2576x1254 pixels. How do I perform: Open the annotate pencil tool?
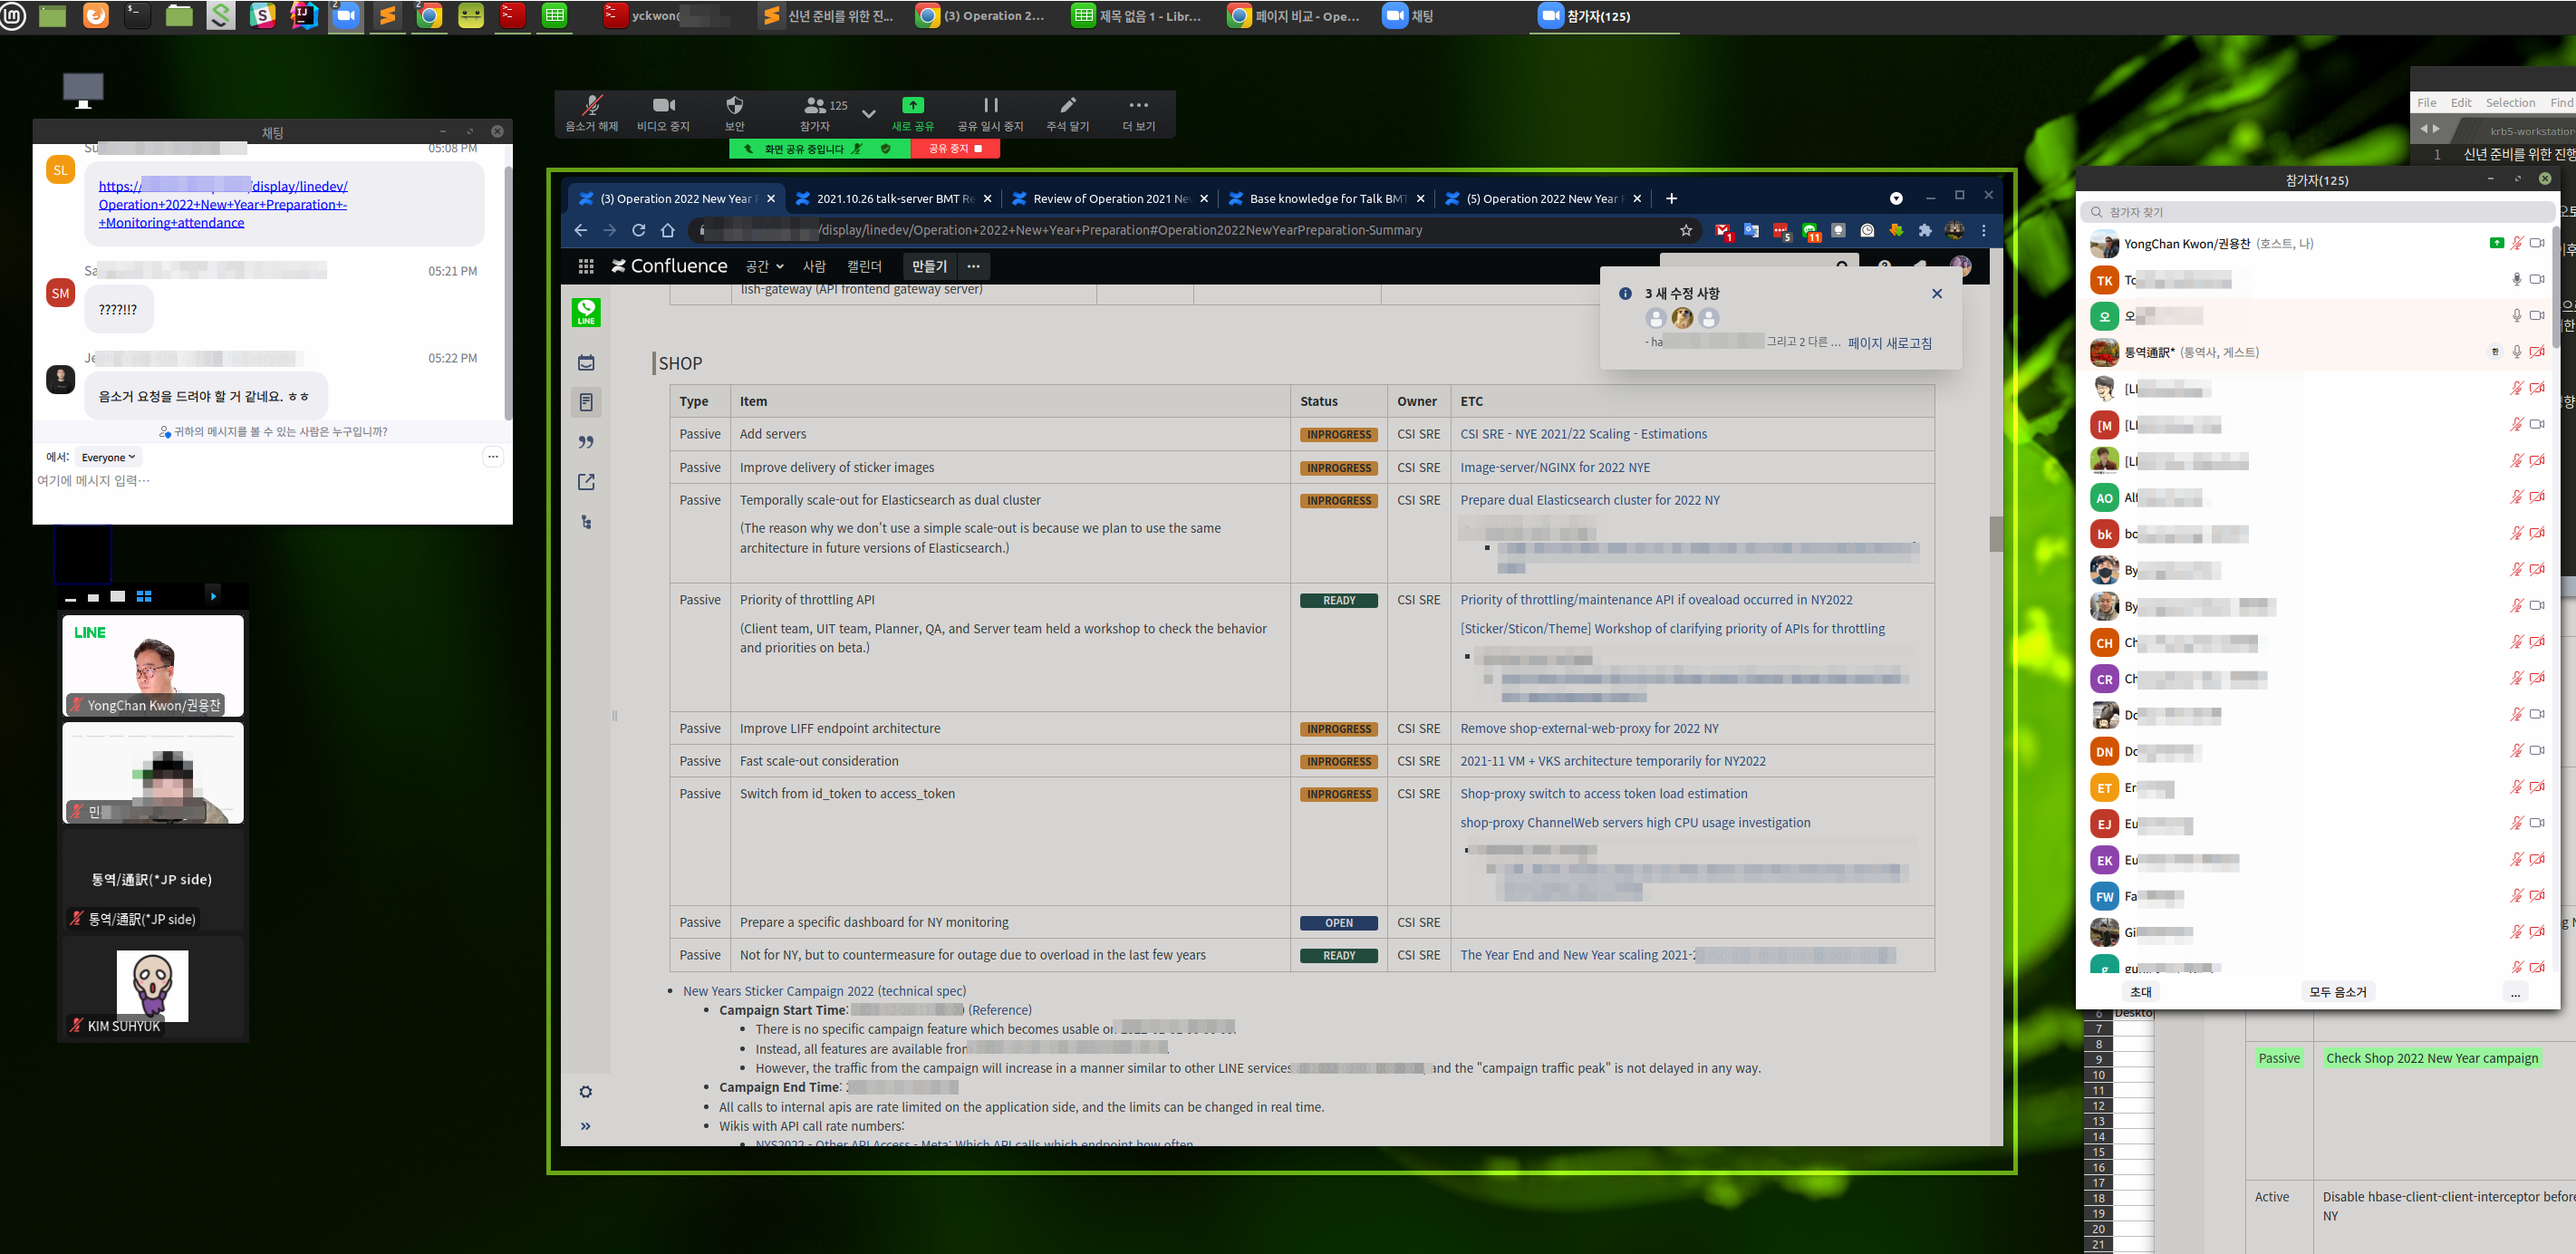point(1067,113)
